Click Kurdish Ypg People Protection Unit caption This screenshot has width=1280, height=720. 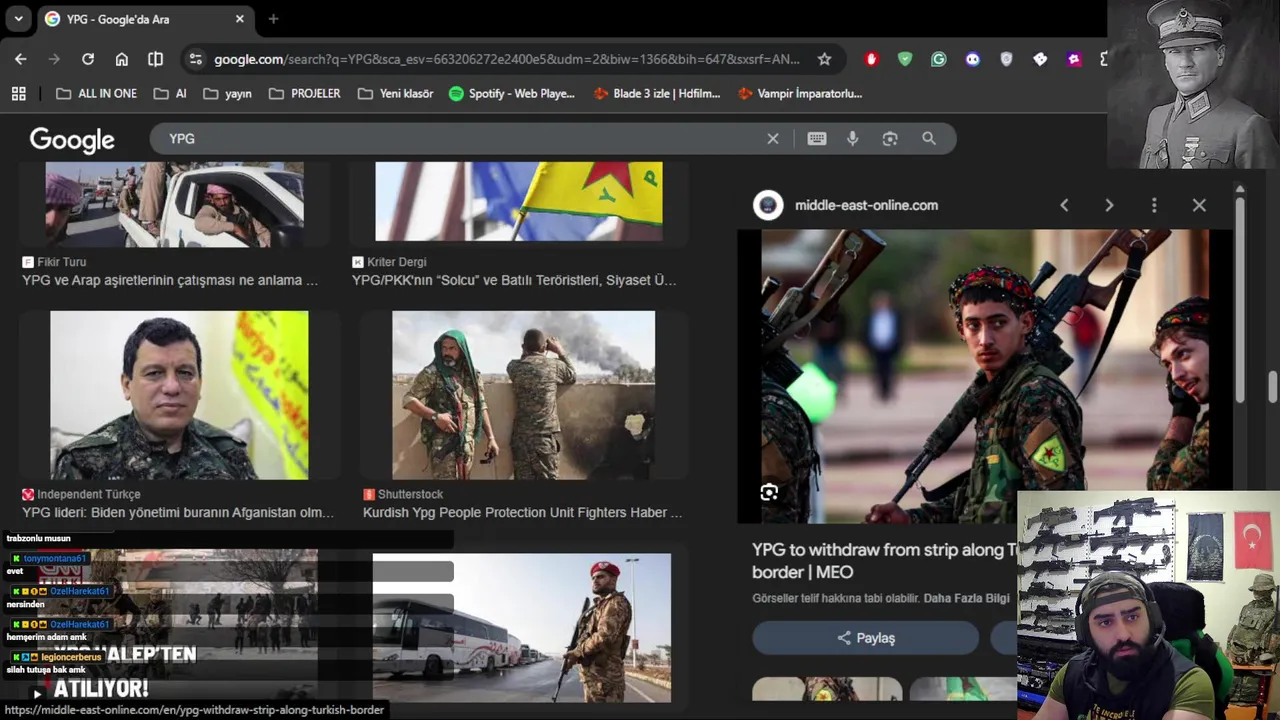[522, 512]
